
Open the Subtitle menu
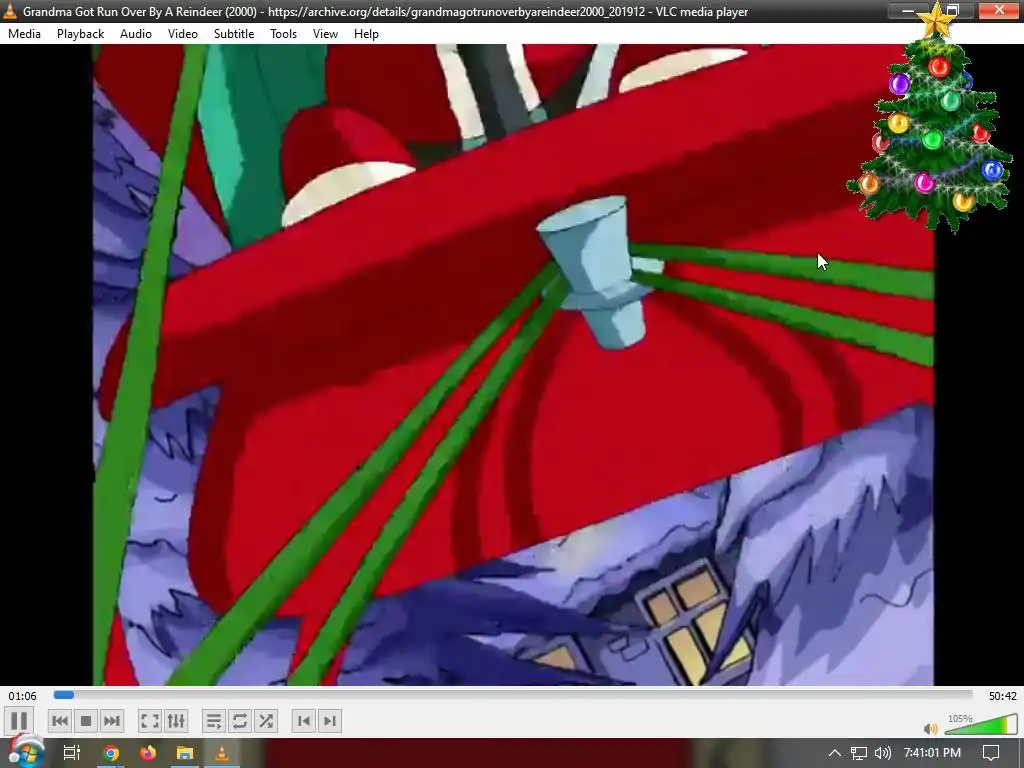(234, 34)
